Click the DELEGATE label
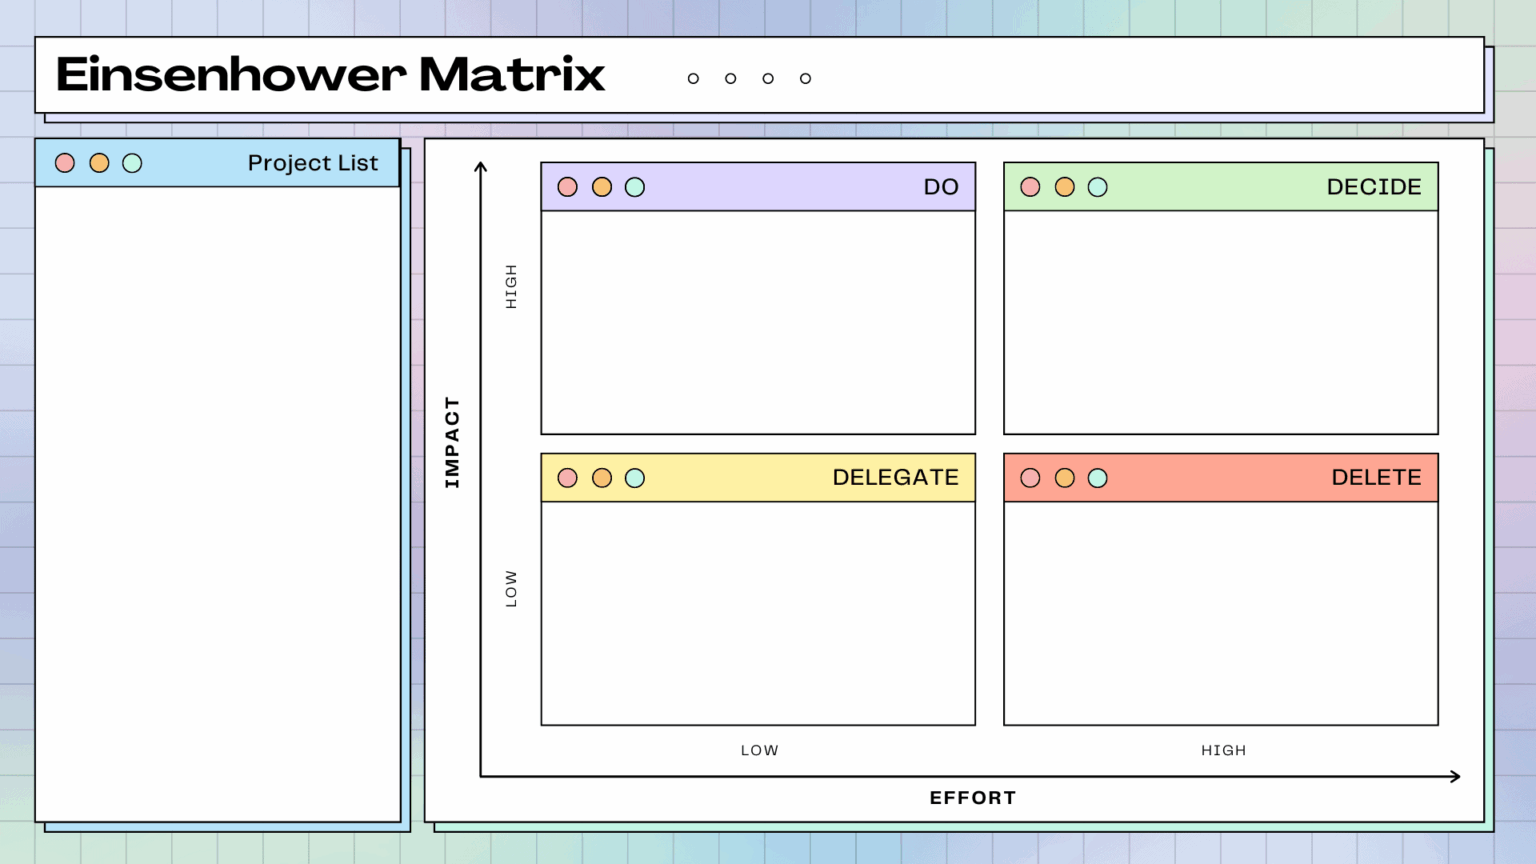Viewport: 1536px width, 864px height. point(895,477)
